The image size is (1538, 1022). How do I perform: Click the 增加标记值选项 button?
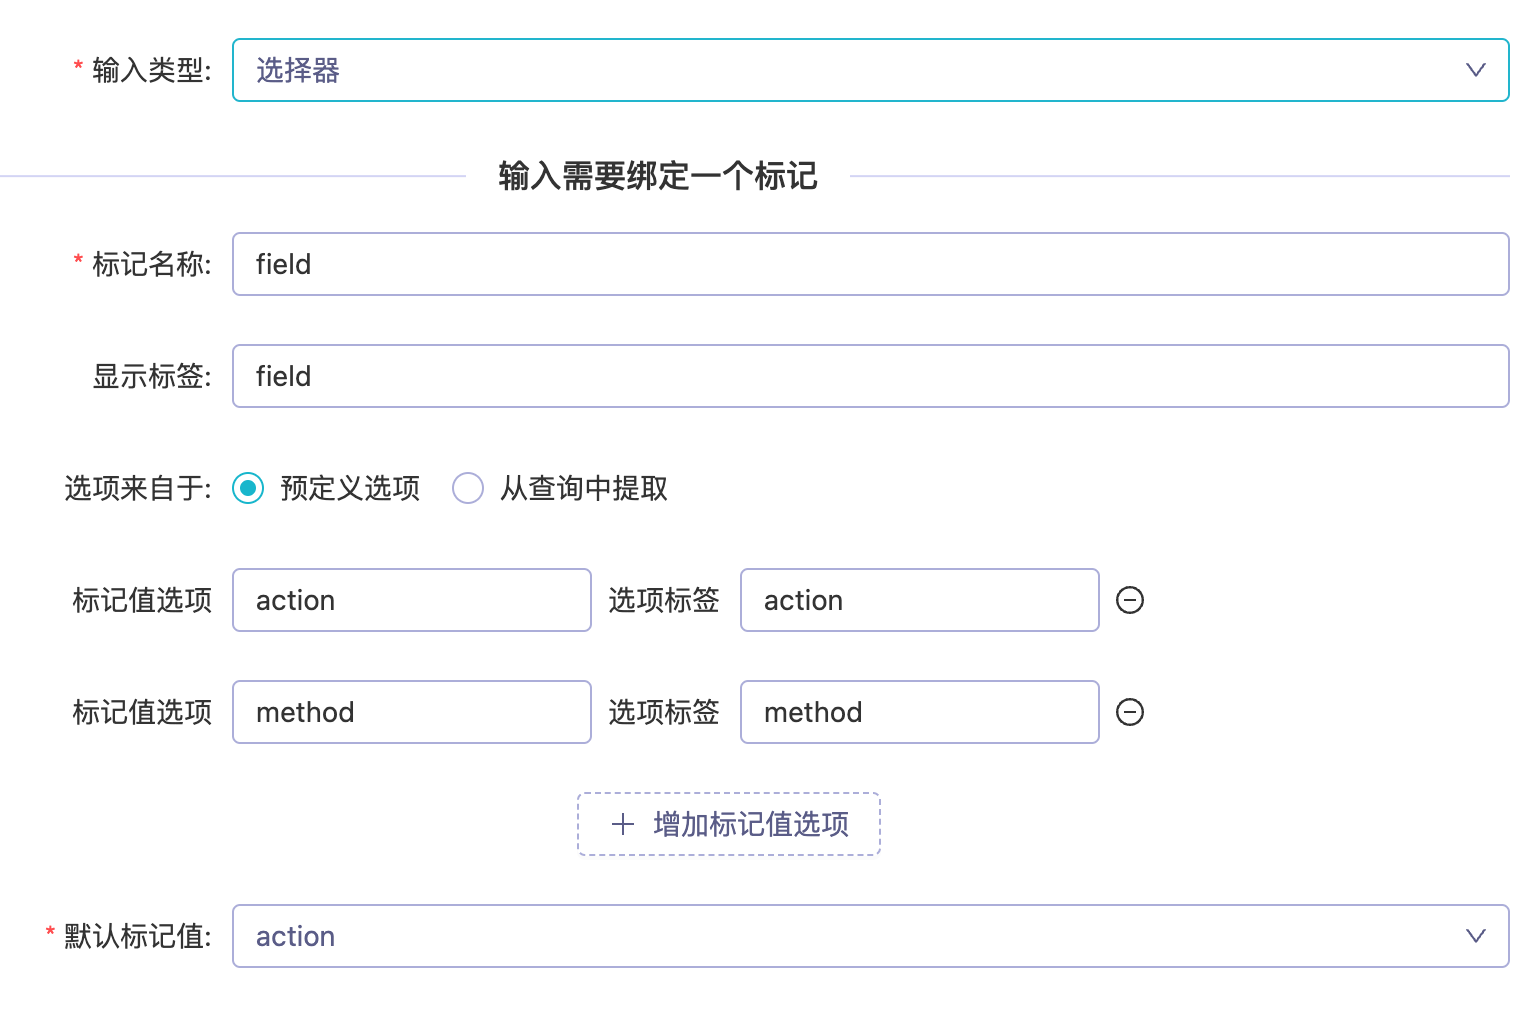click(729, 824)
